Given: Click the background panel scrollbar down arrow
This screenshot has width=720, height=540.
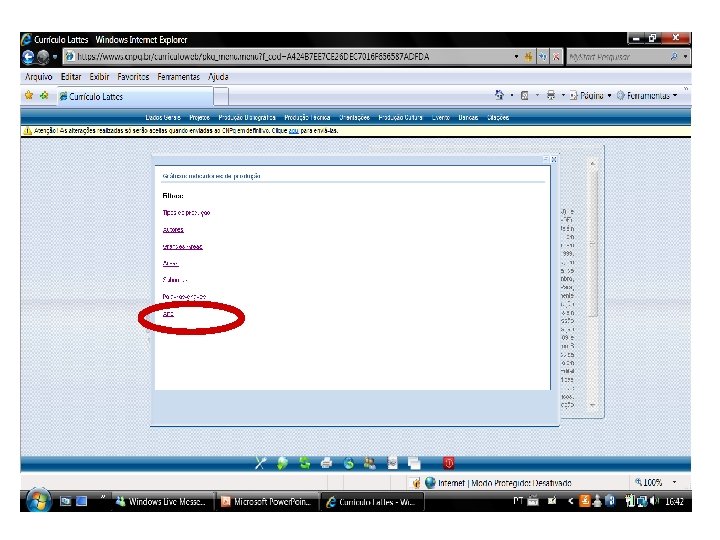Looking at the screenshot, I should coord(592,405).
